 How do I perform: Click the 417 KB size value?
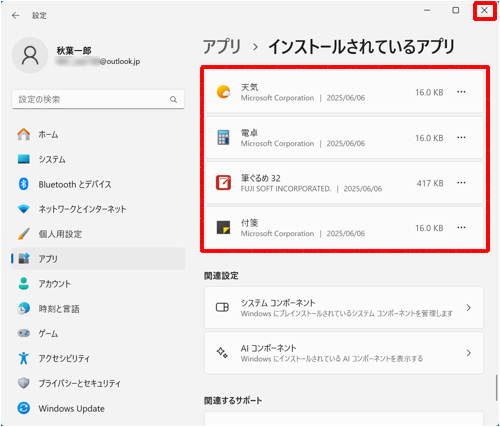click(x=430, y=183)
